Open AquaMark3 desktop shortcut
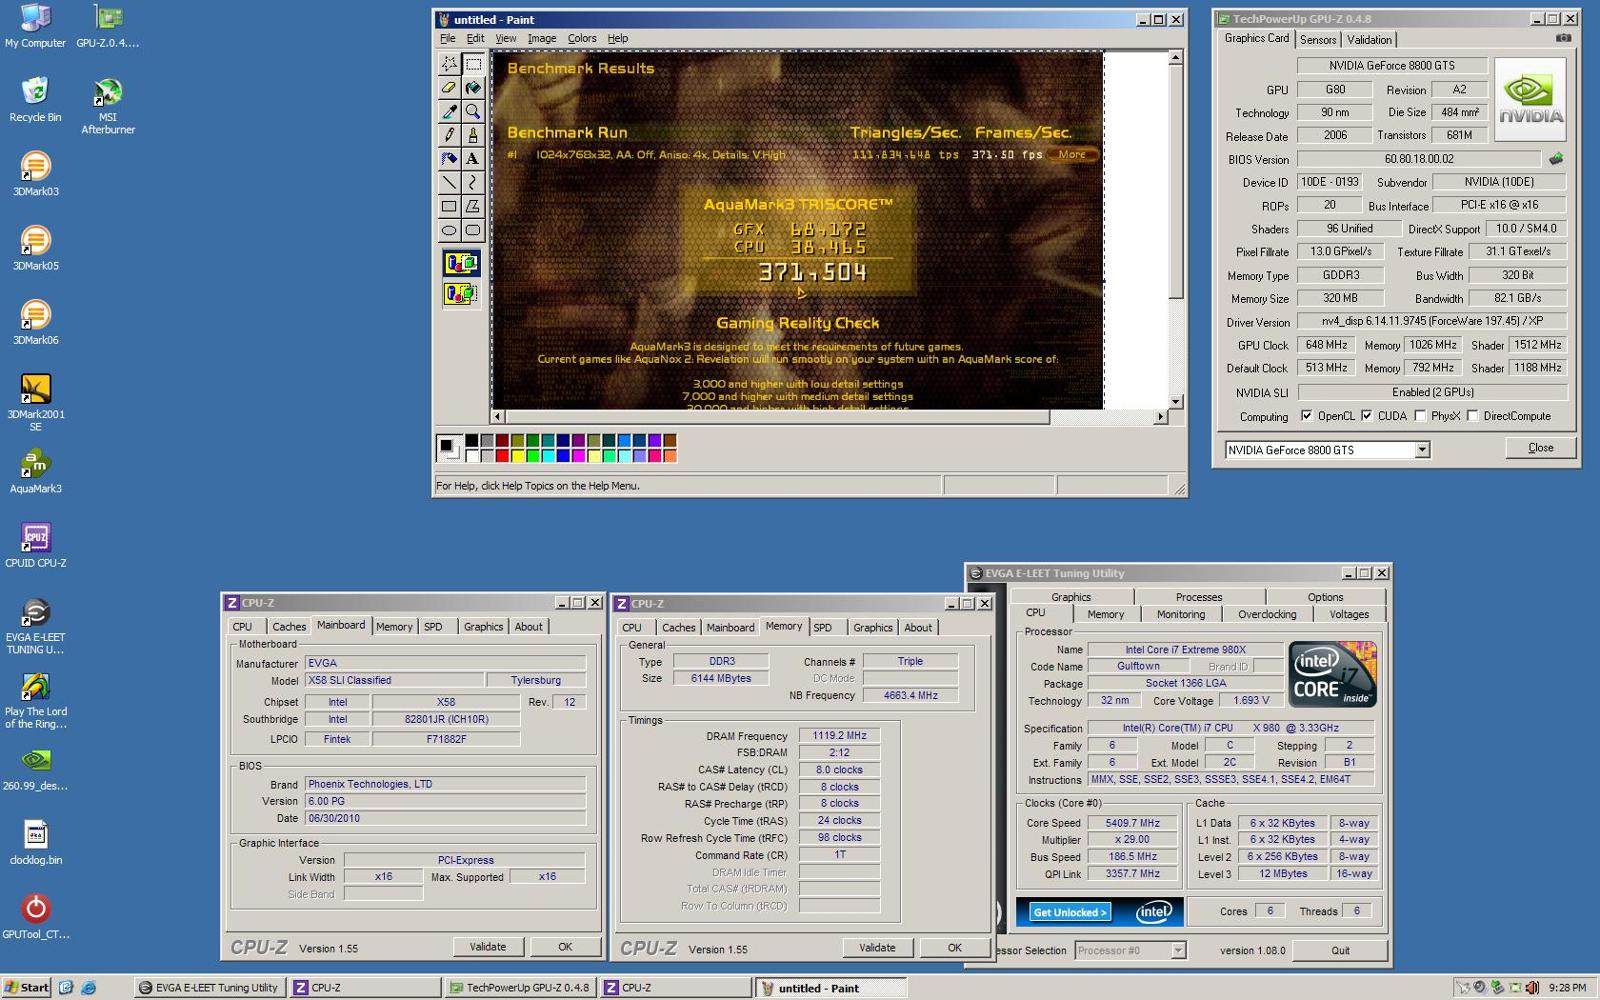 click(x=35, y=471)
